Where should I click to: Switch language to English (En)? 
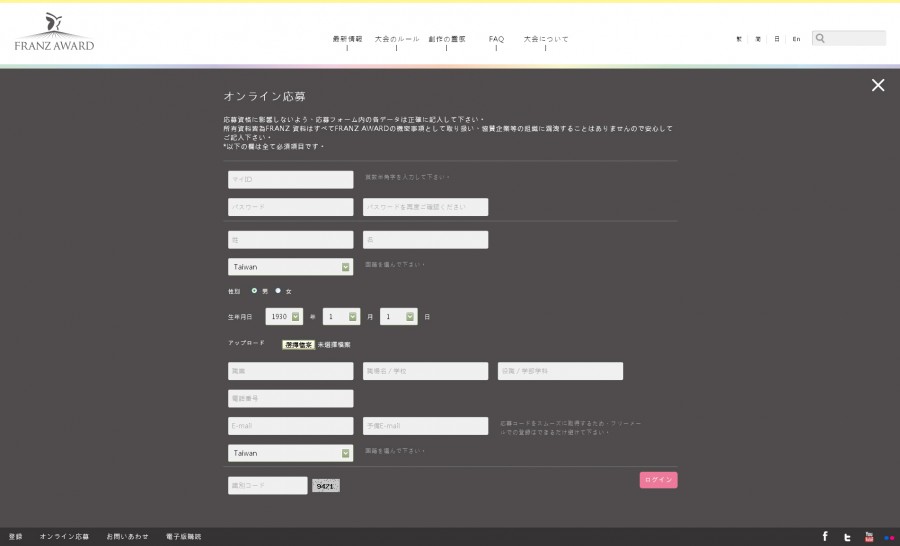[x=796, y=39]
